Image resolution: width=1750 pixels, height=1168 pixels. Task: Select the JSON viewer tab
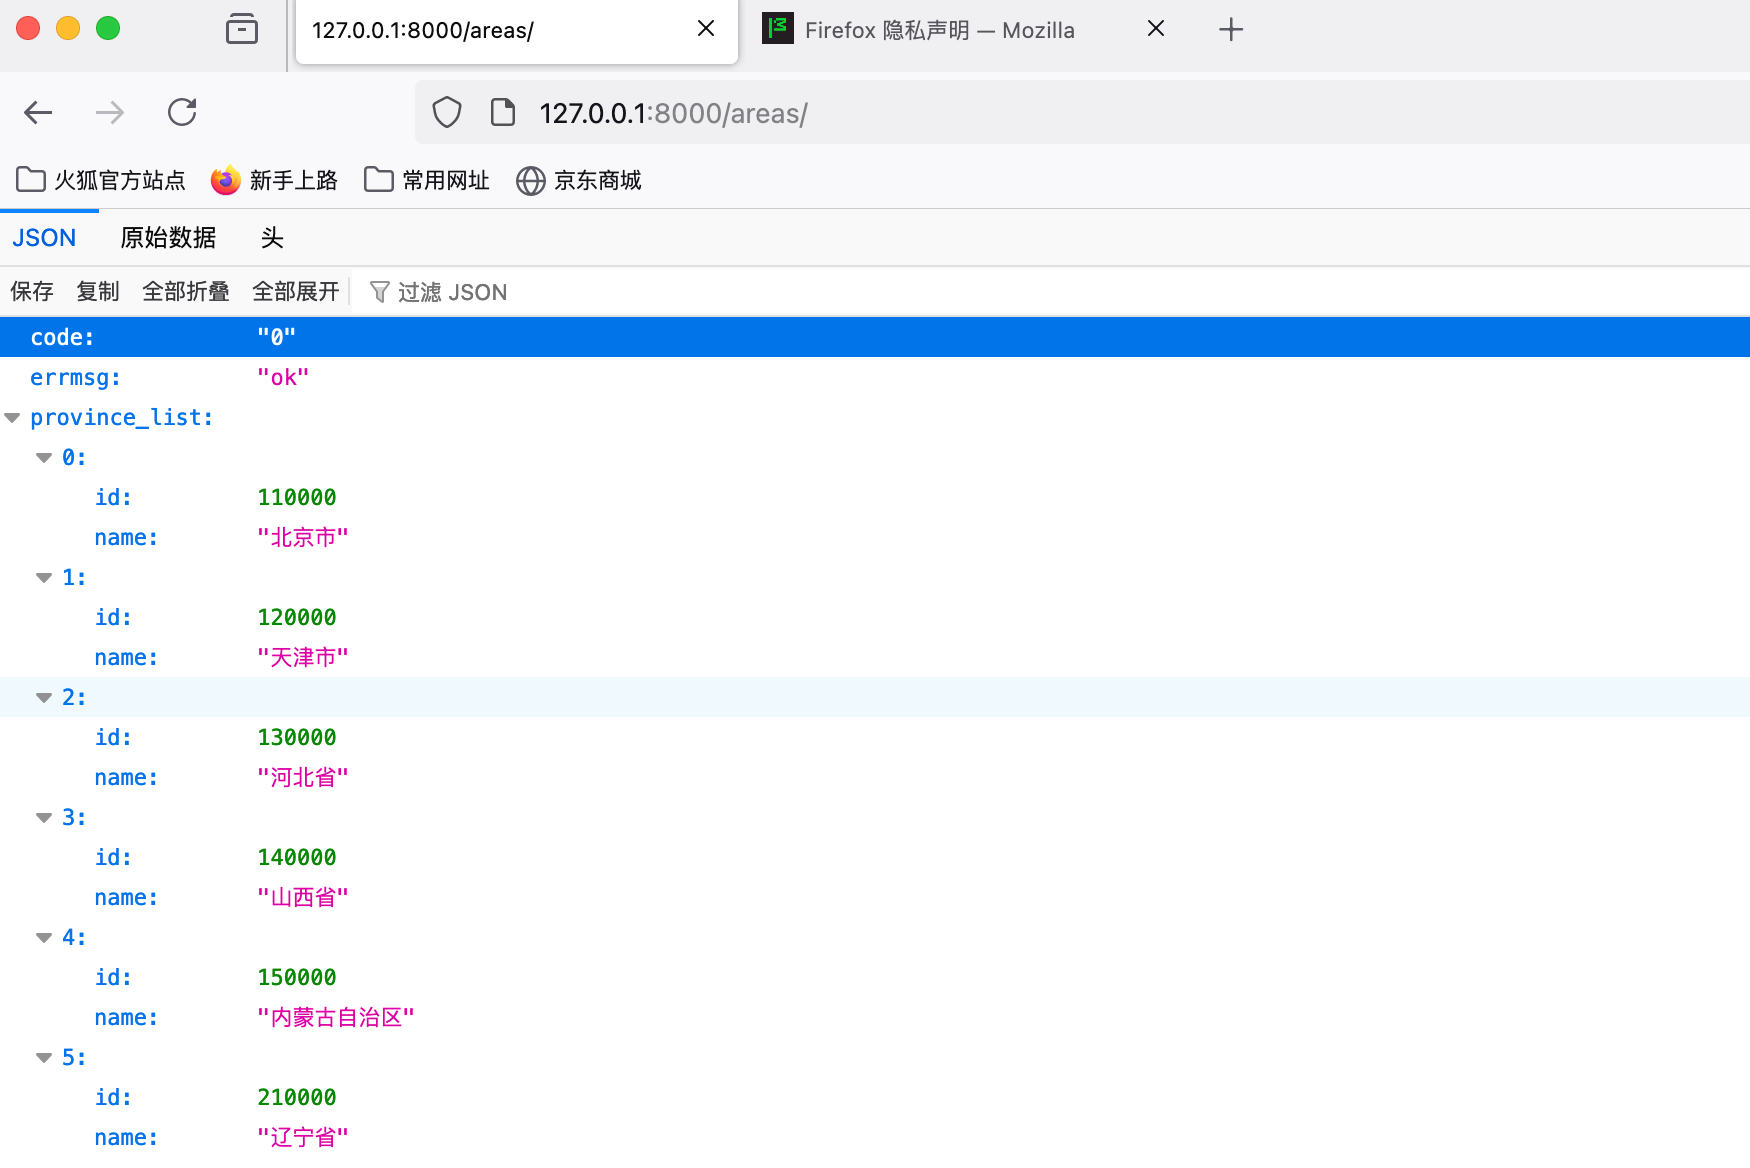pyautogui.click(x=44, y=238)
